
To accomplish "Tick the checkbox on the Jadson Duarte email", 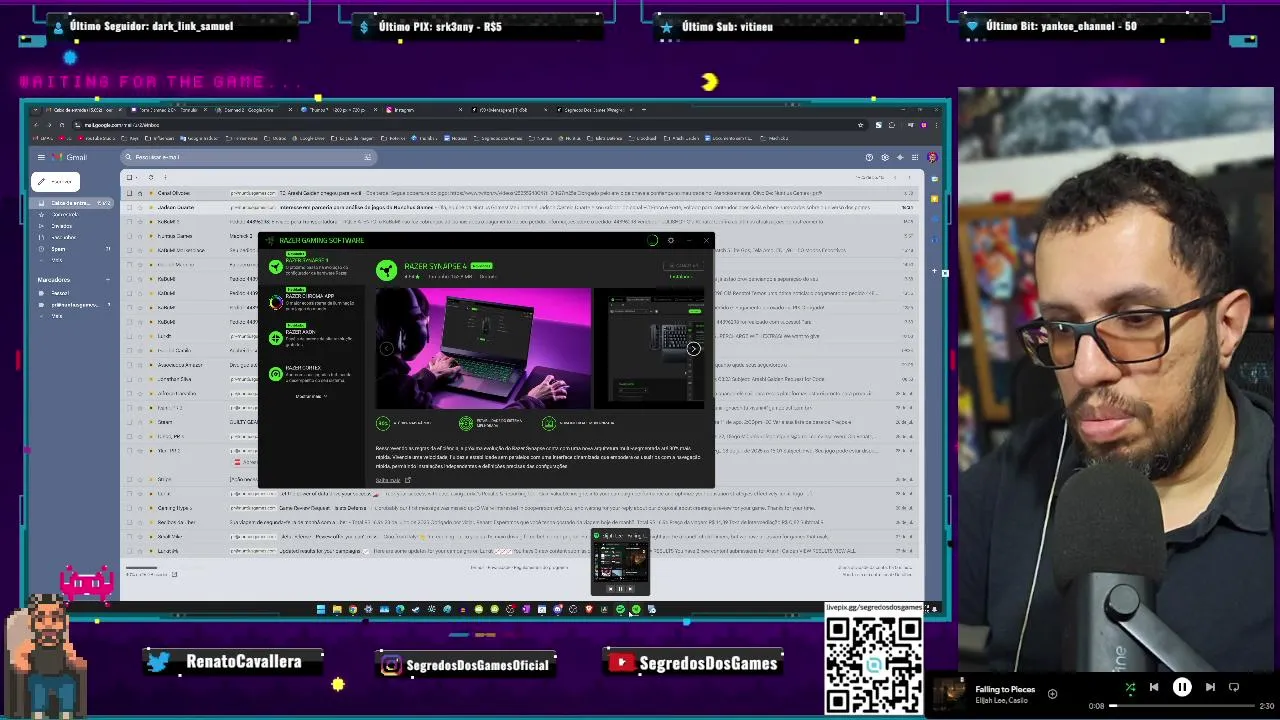I will tap(129, 207).
